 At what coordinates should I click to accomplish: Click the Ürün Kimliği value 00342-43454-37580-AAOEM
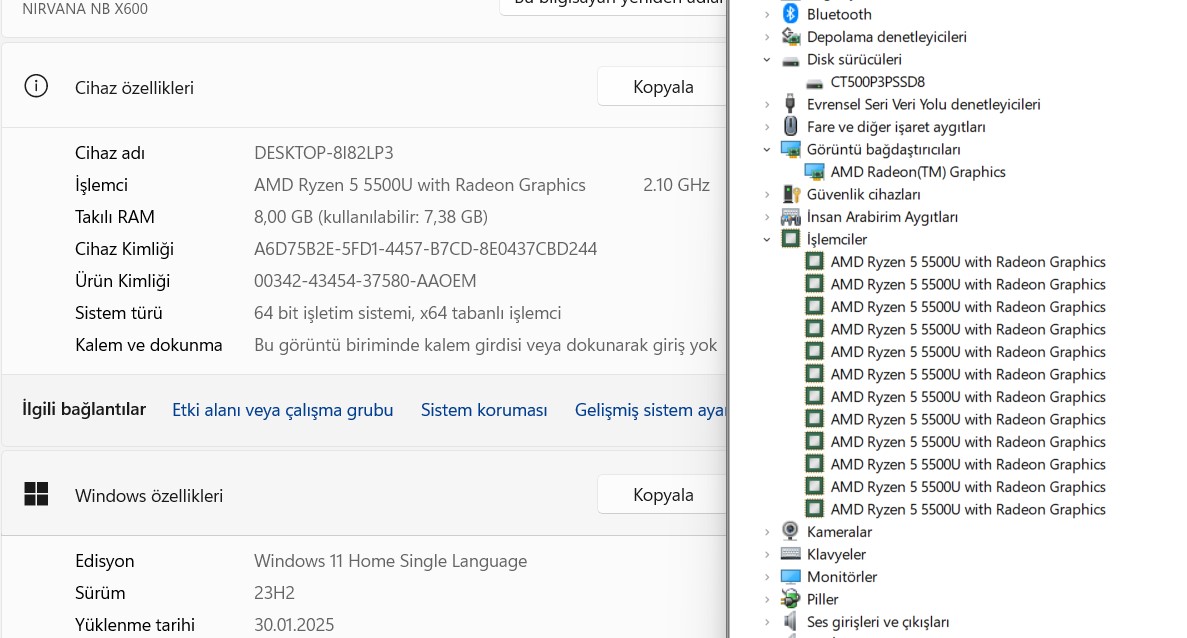click(365, 281)
